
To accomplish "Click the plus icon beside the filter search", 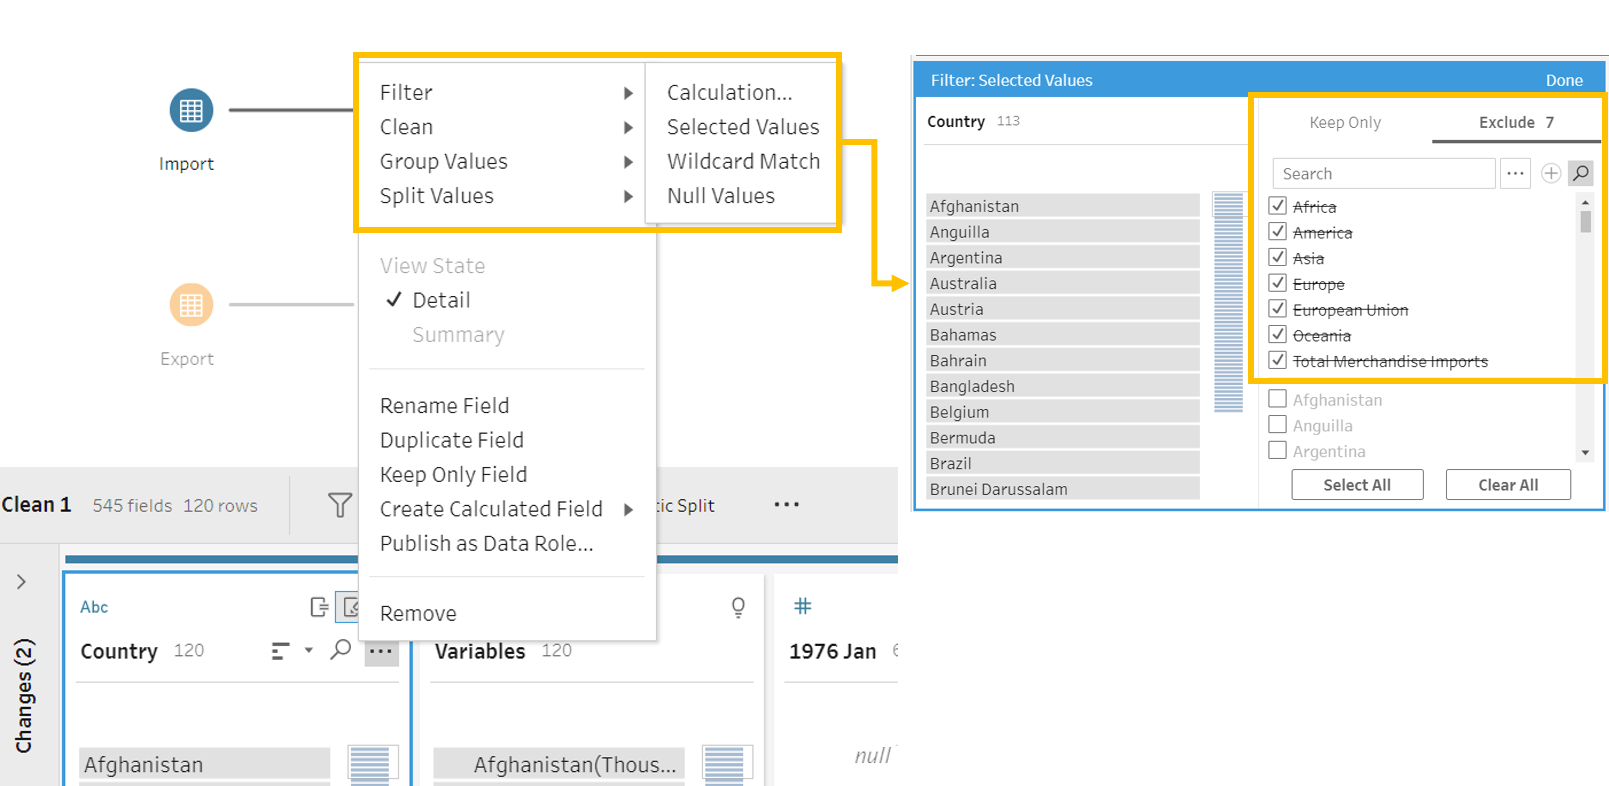I will click(1551, 173).
